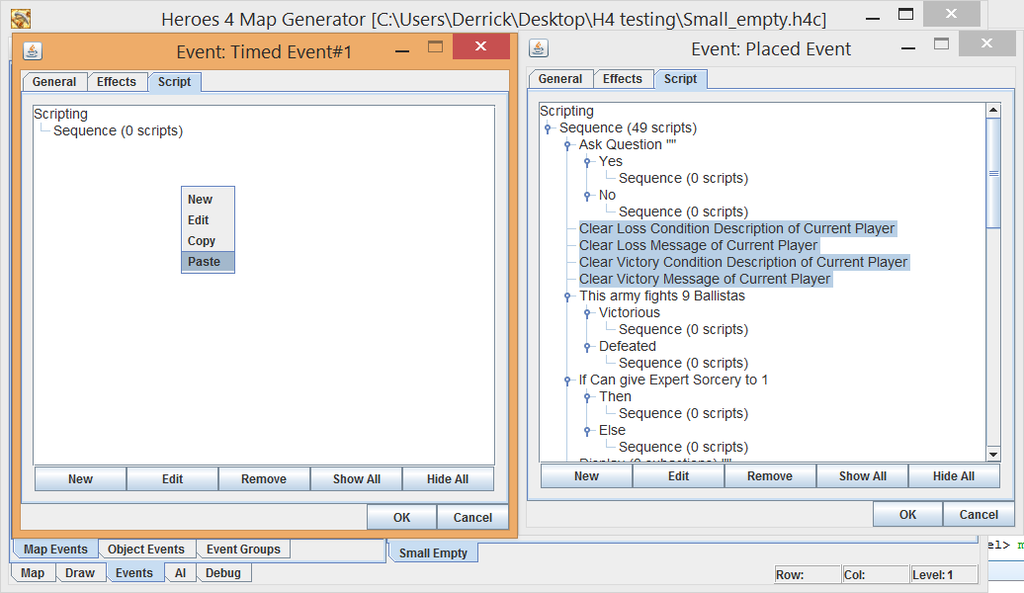
Task: Click Edit button in Timed Event#1 window
Action: point(172,479)
